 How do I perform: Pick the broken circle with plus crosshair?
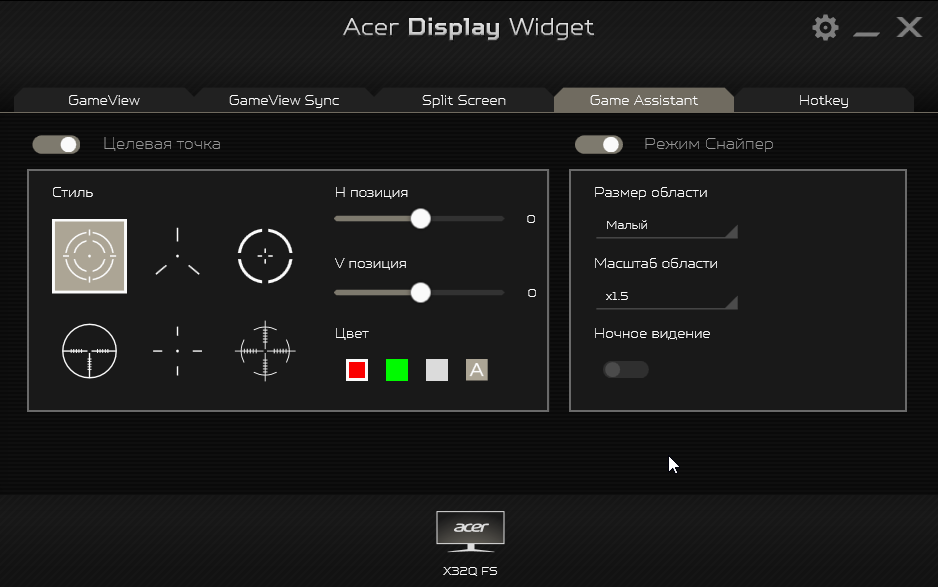coord(265,256)
